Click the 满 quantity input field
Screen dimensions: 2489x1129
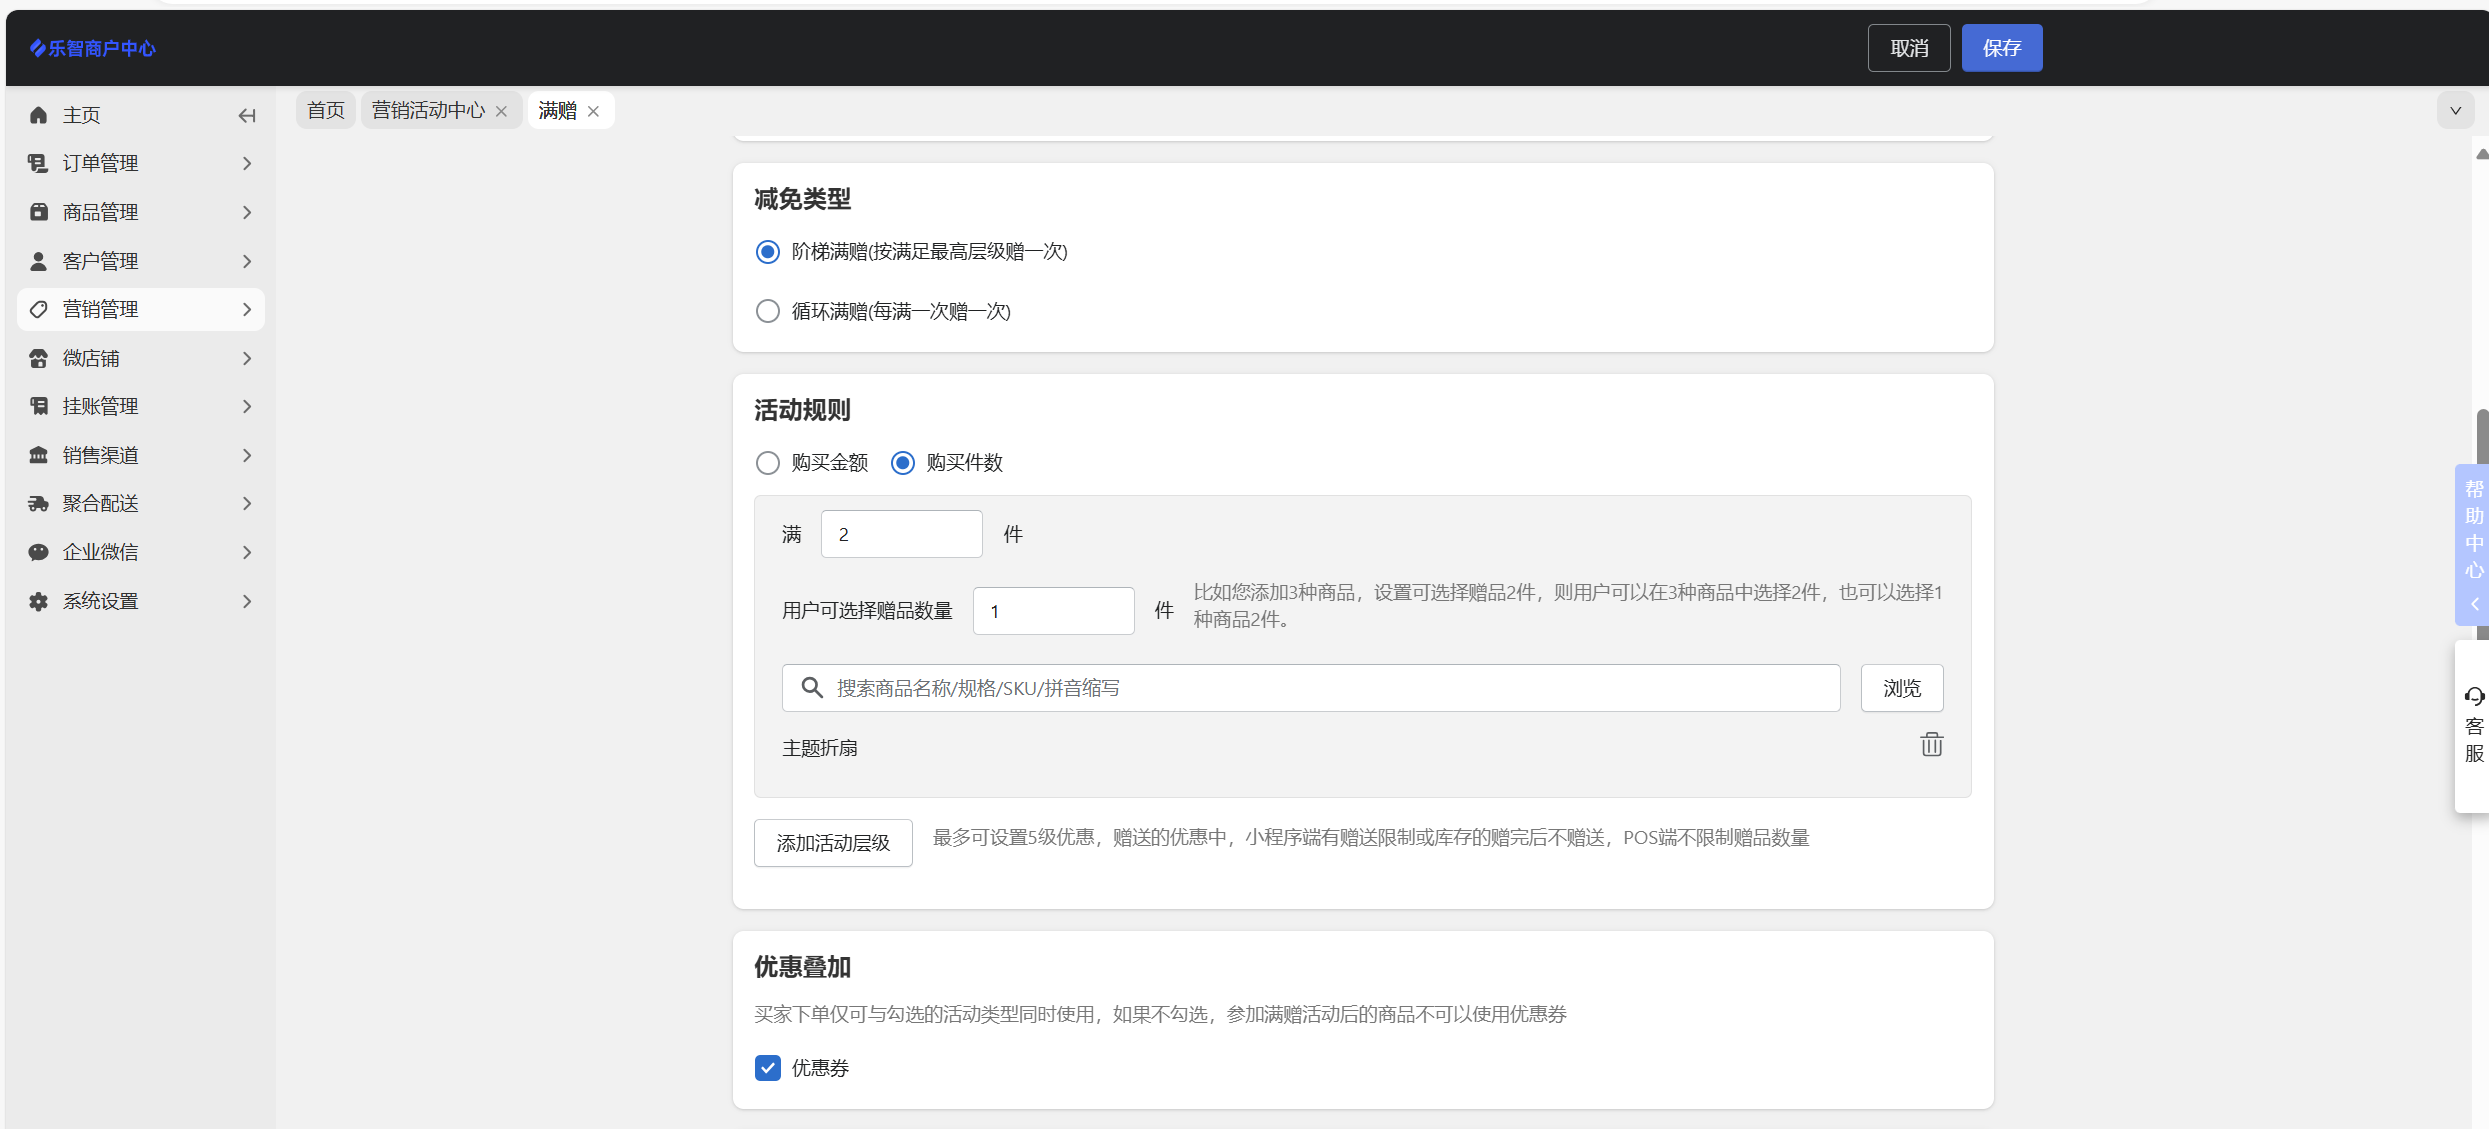tap(902, 534)
